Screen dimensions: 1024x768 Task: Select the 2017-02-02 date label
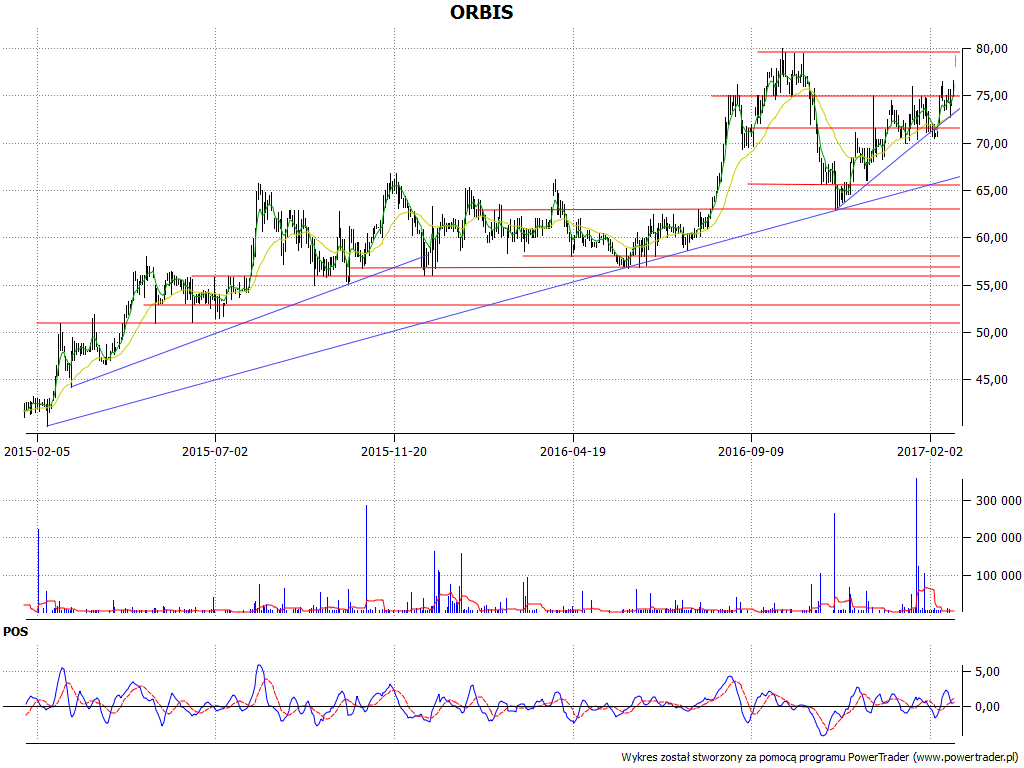929,451
